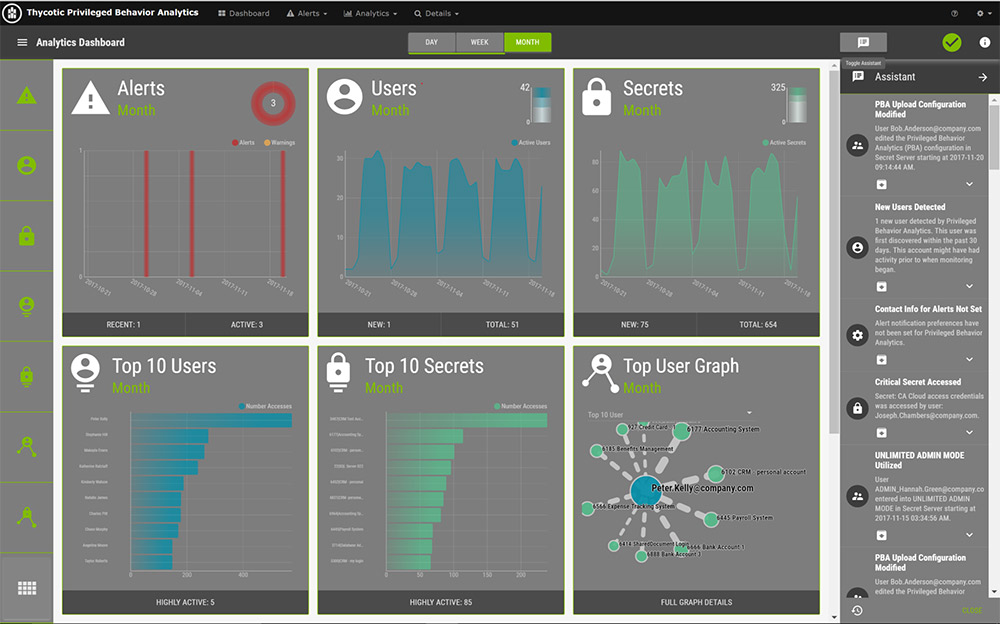
Task: Open top secrets sidebar icon with lightbulb
Action: tap(26, 376)
